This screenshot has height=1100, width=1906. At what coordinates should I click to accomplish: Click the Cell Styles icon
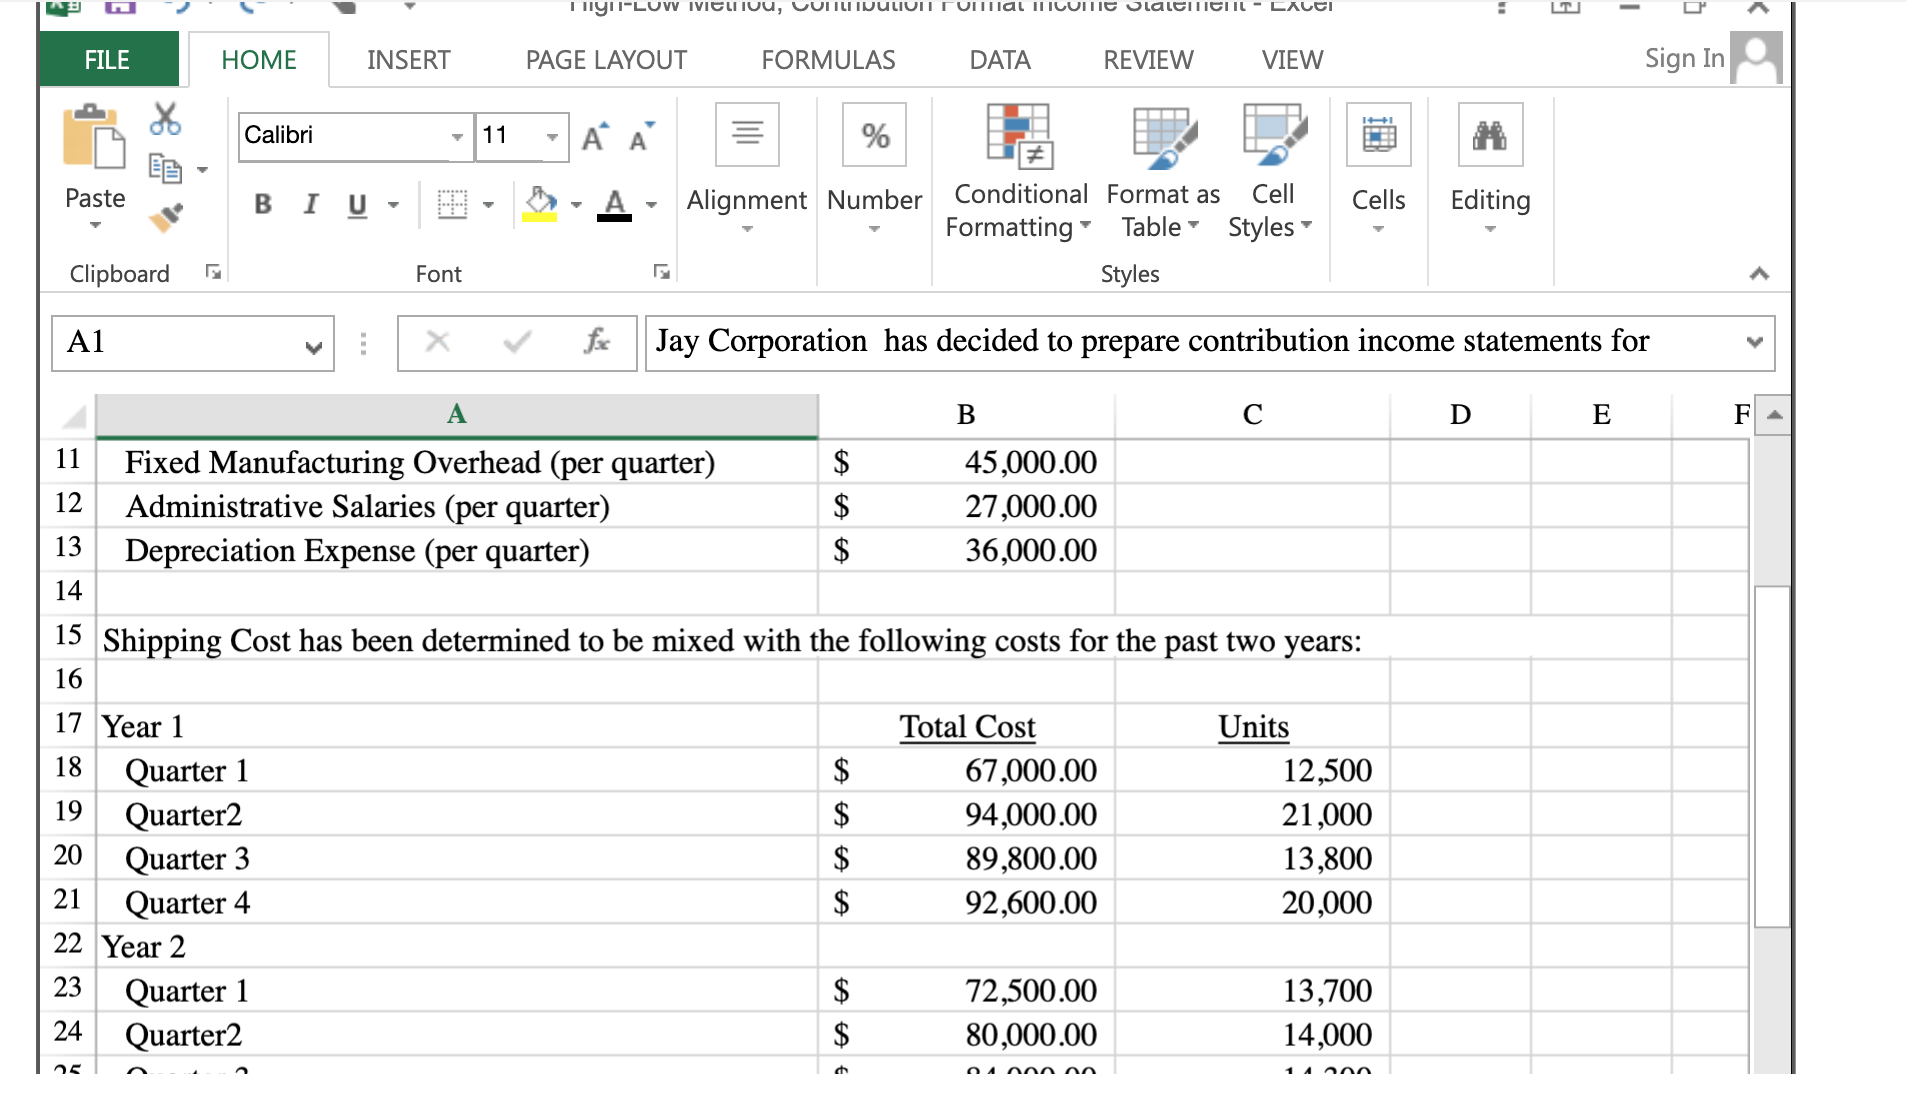[1272, 137]
